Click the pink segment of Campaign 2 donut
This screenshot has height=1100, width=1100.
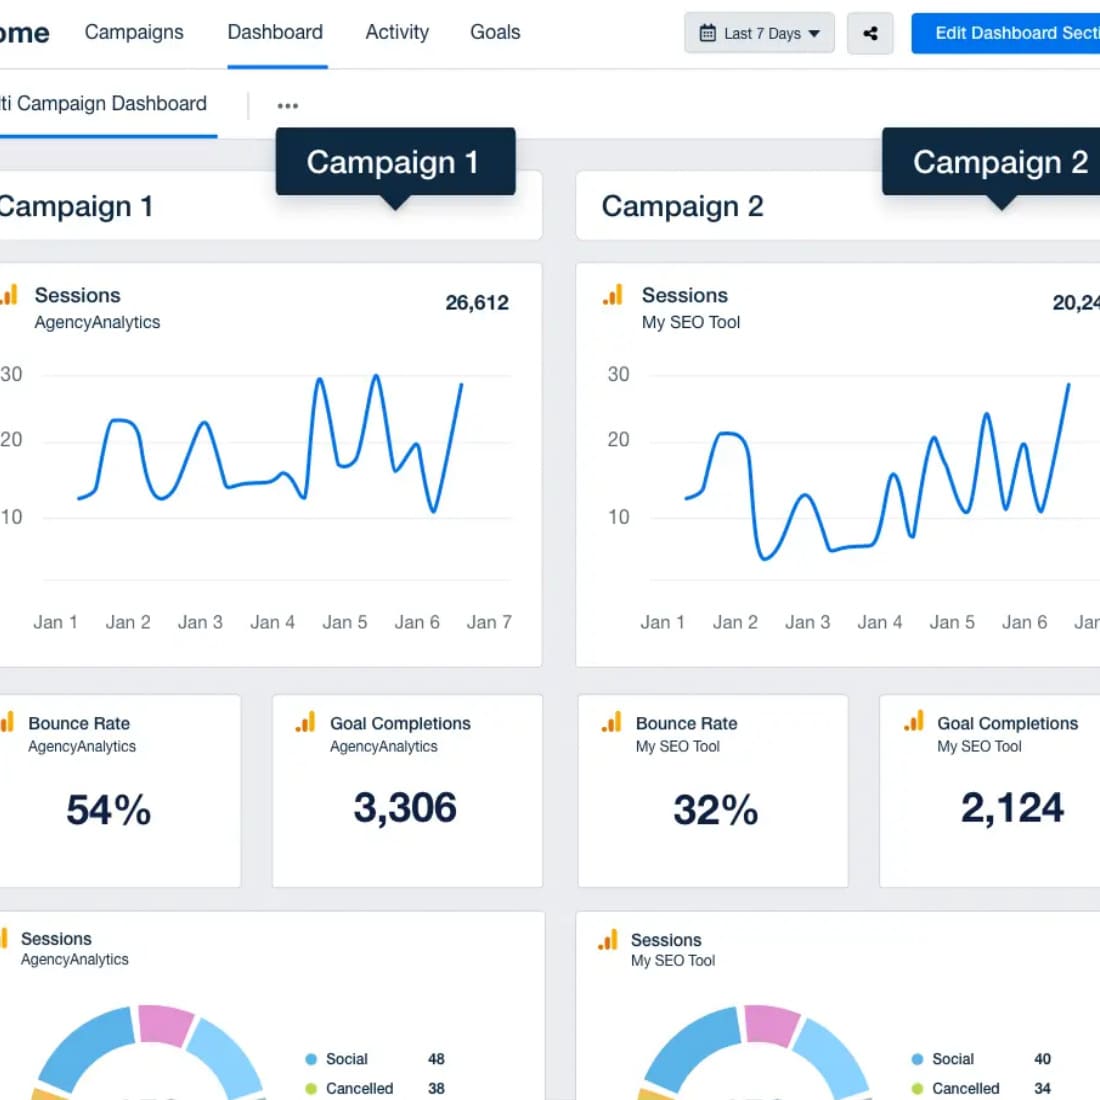pyautogui.click(x=772, y=1024)
